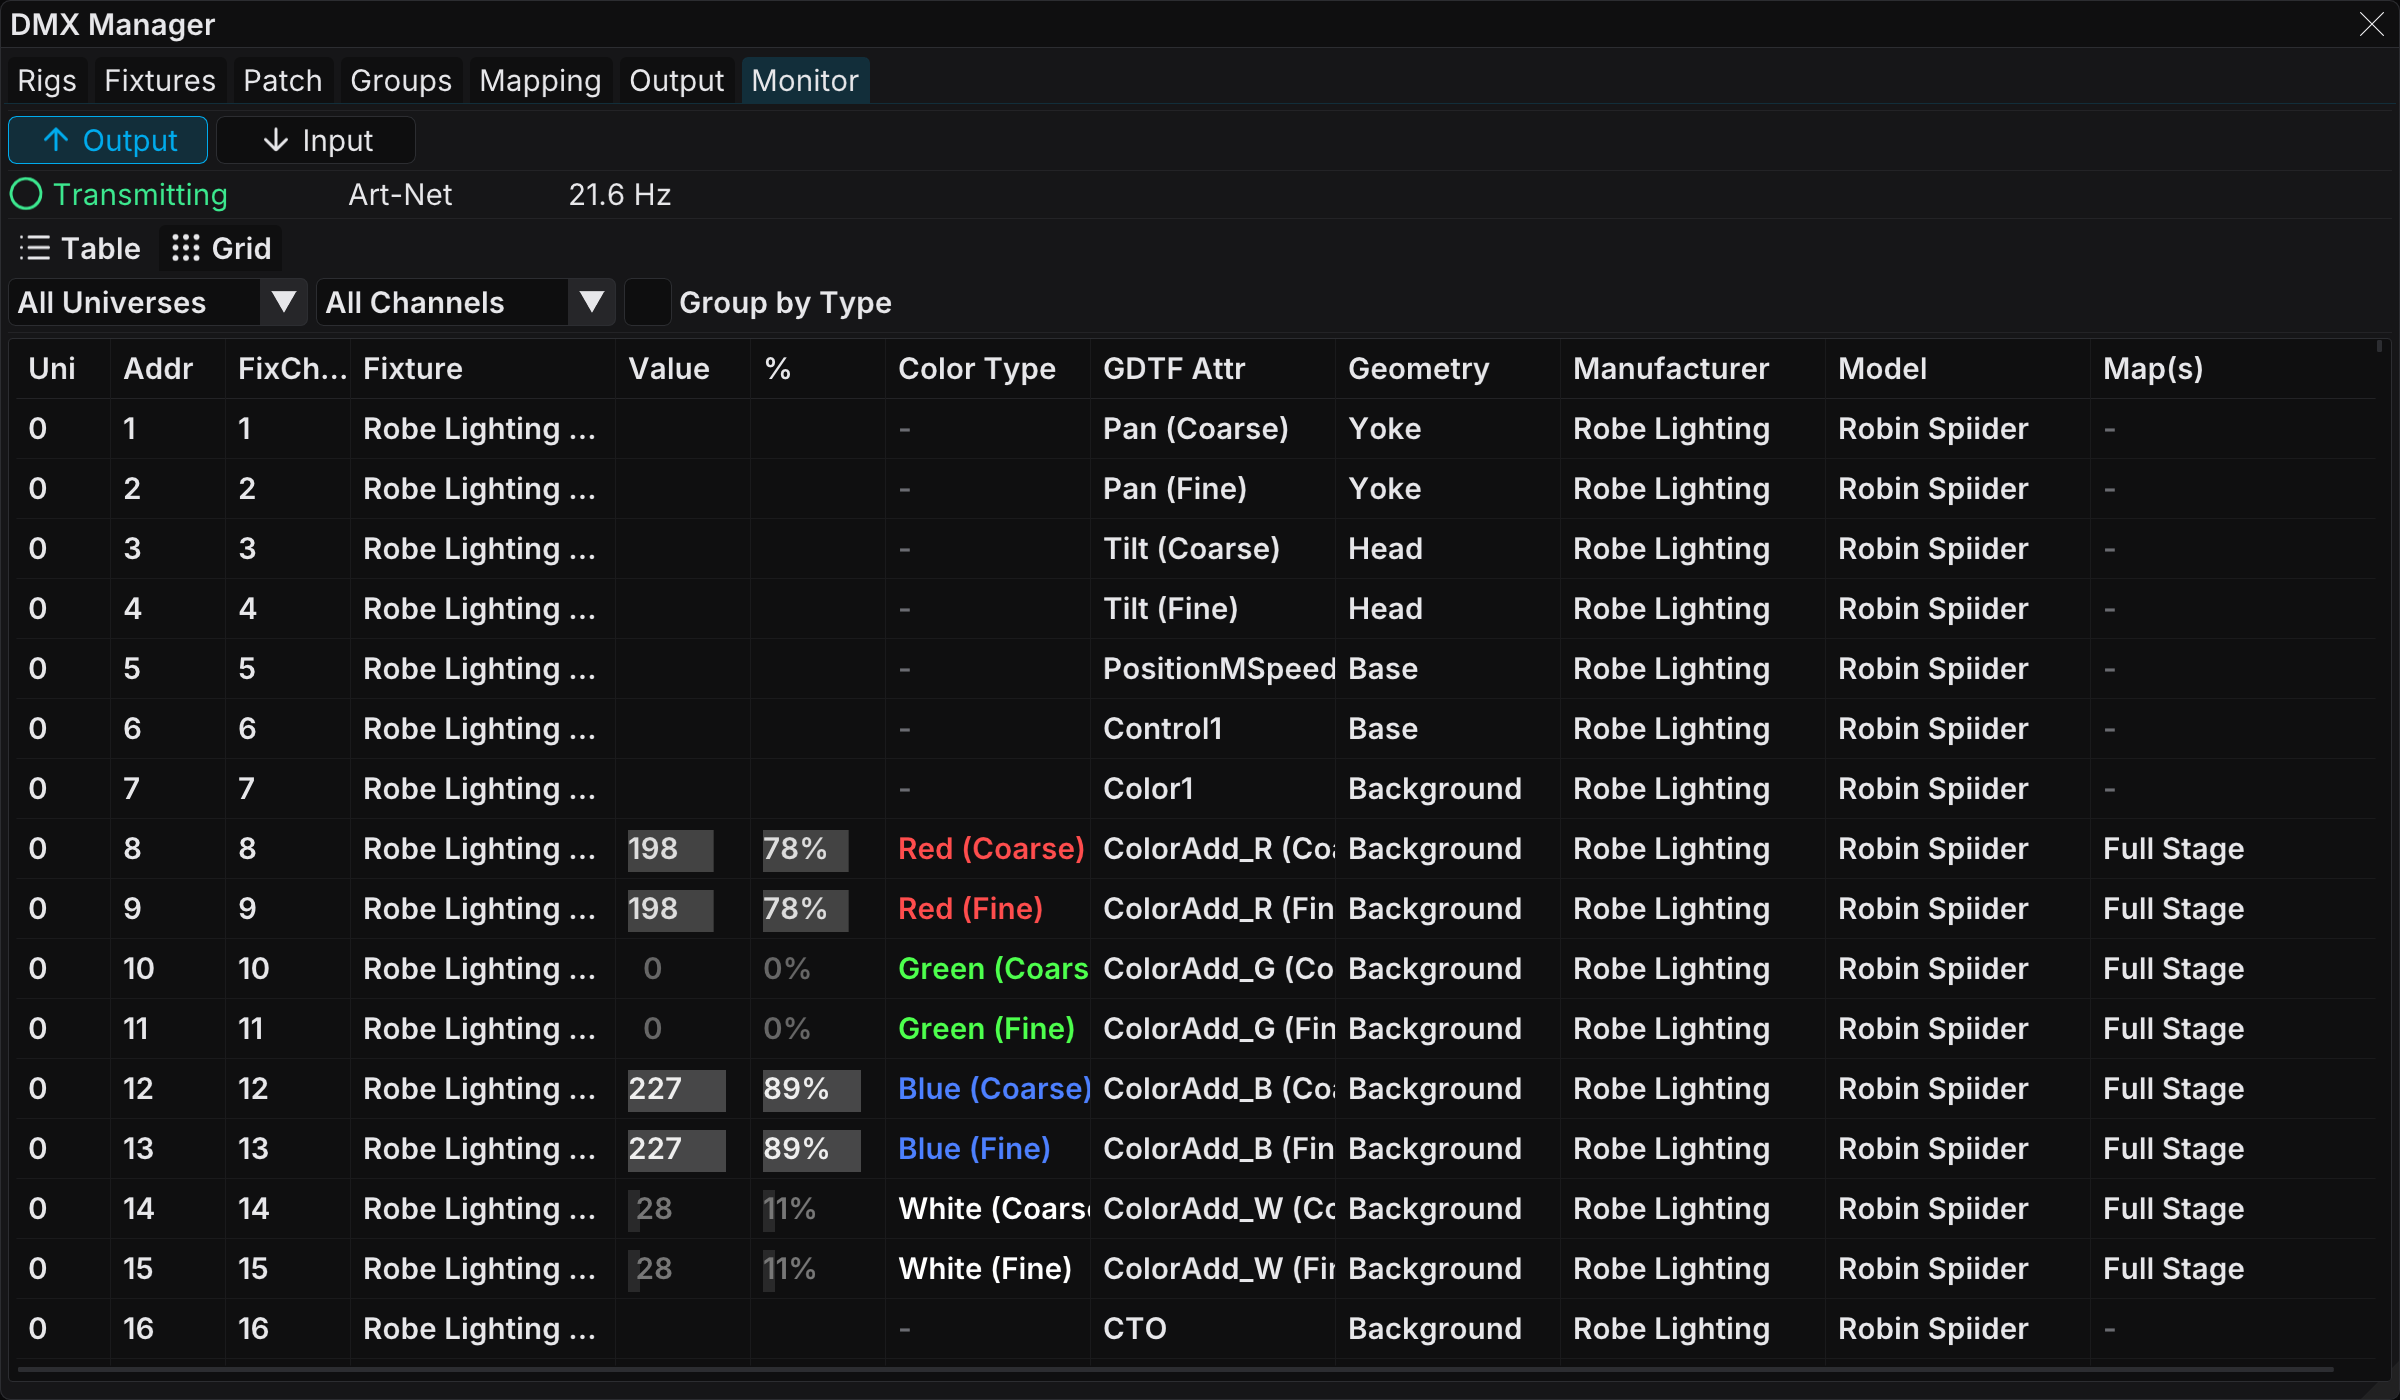Click the 89% bar for Blue (Coarse)

(812, 1089)
